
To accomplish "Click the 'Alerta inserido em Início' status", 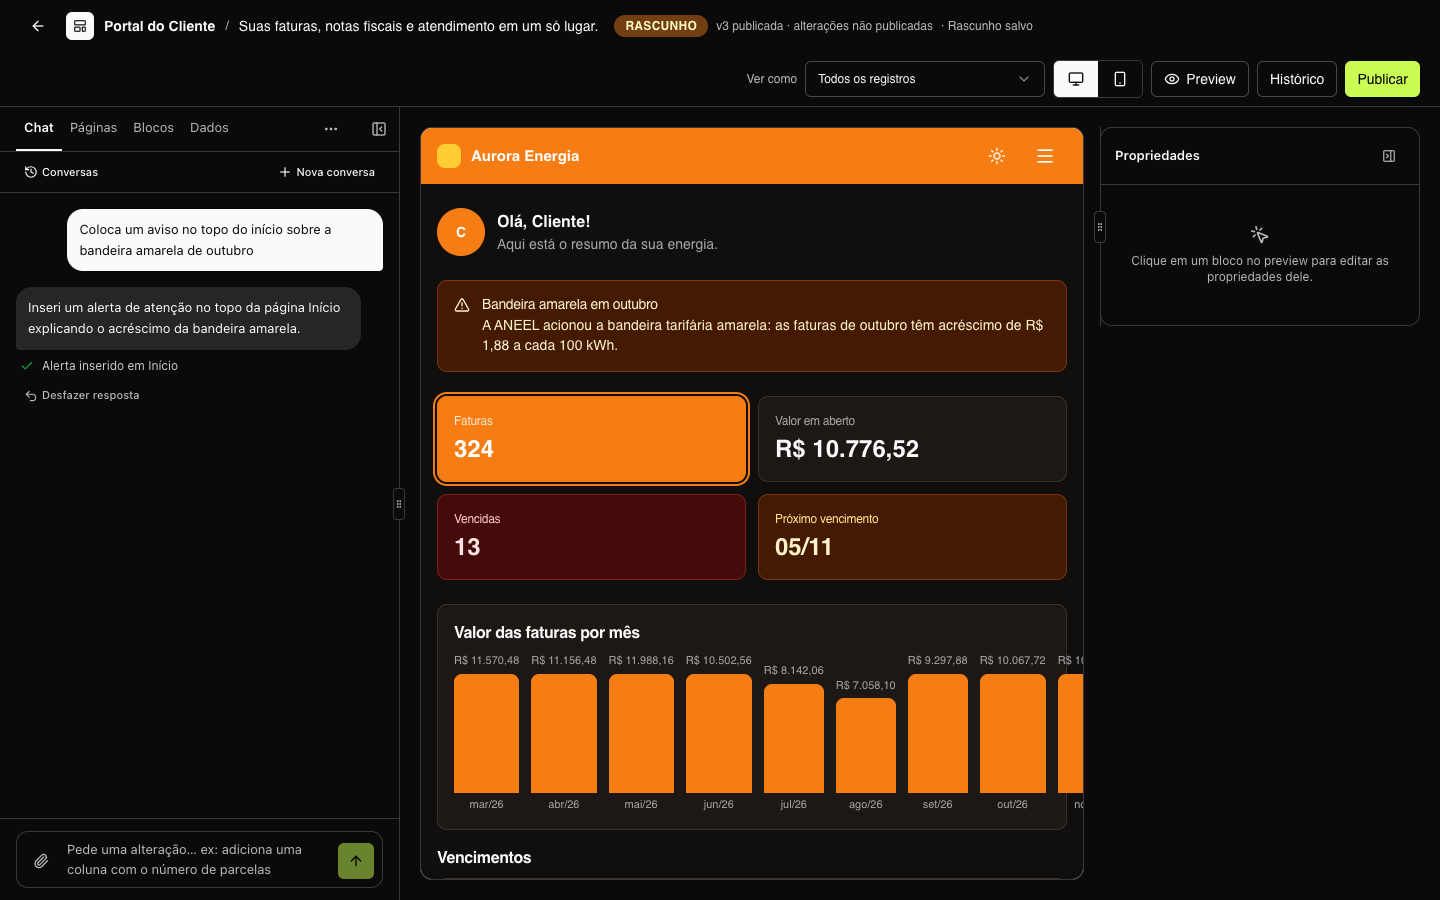I will click(x=100, y=366).
